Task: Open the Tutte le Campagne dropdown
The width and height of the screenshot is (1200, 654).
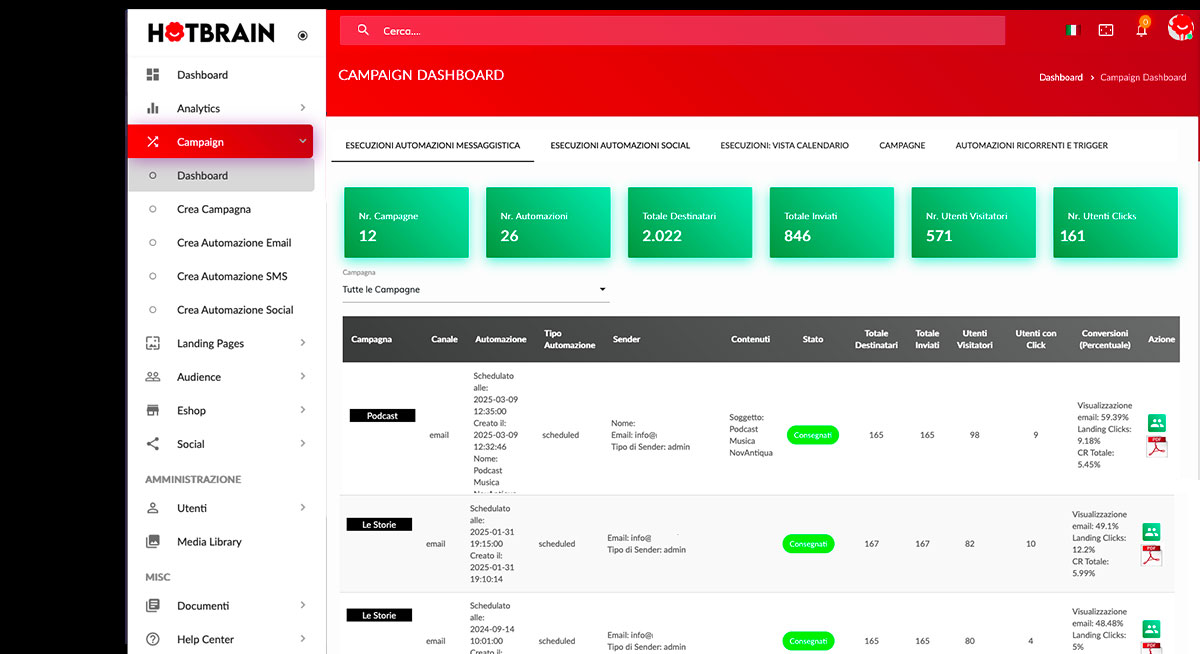Action: pyautogui.click(x=475, y=290)
